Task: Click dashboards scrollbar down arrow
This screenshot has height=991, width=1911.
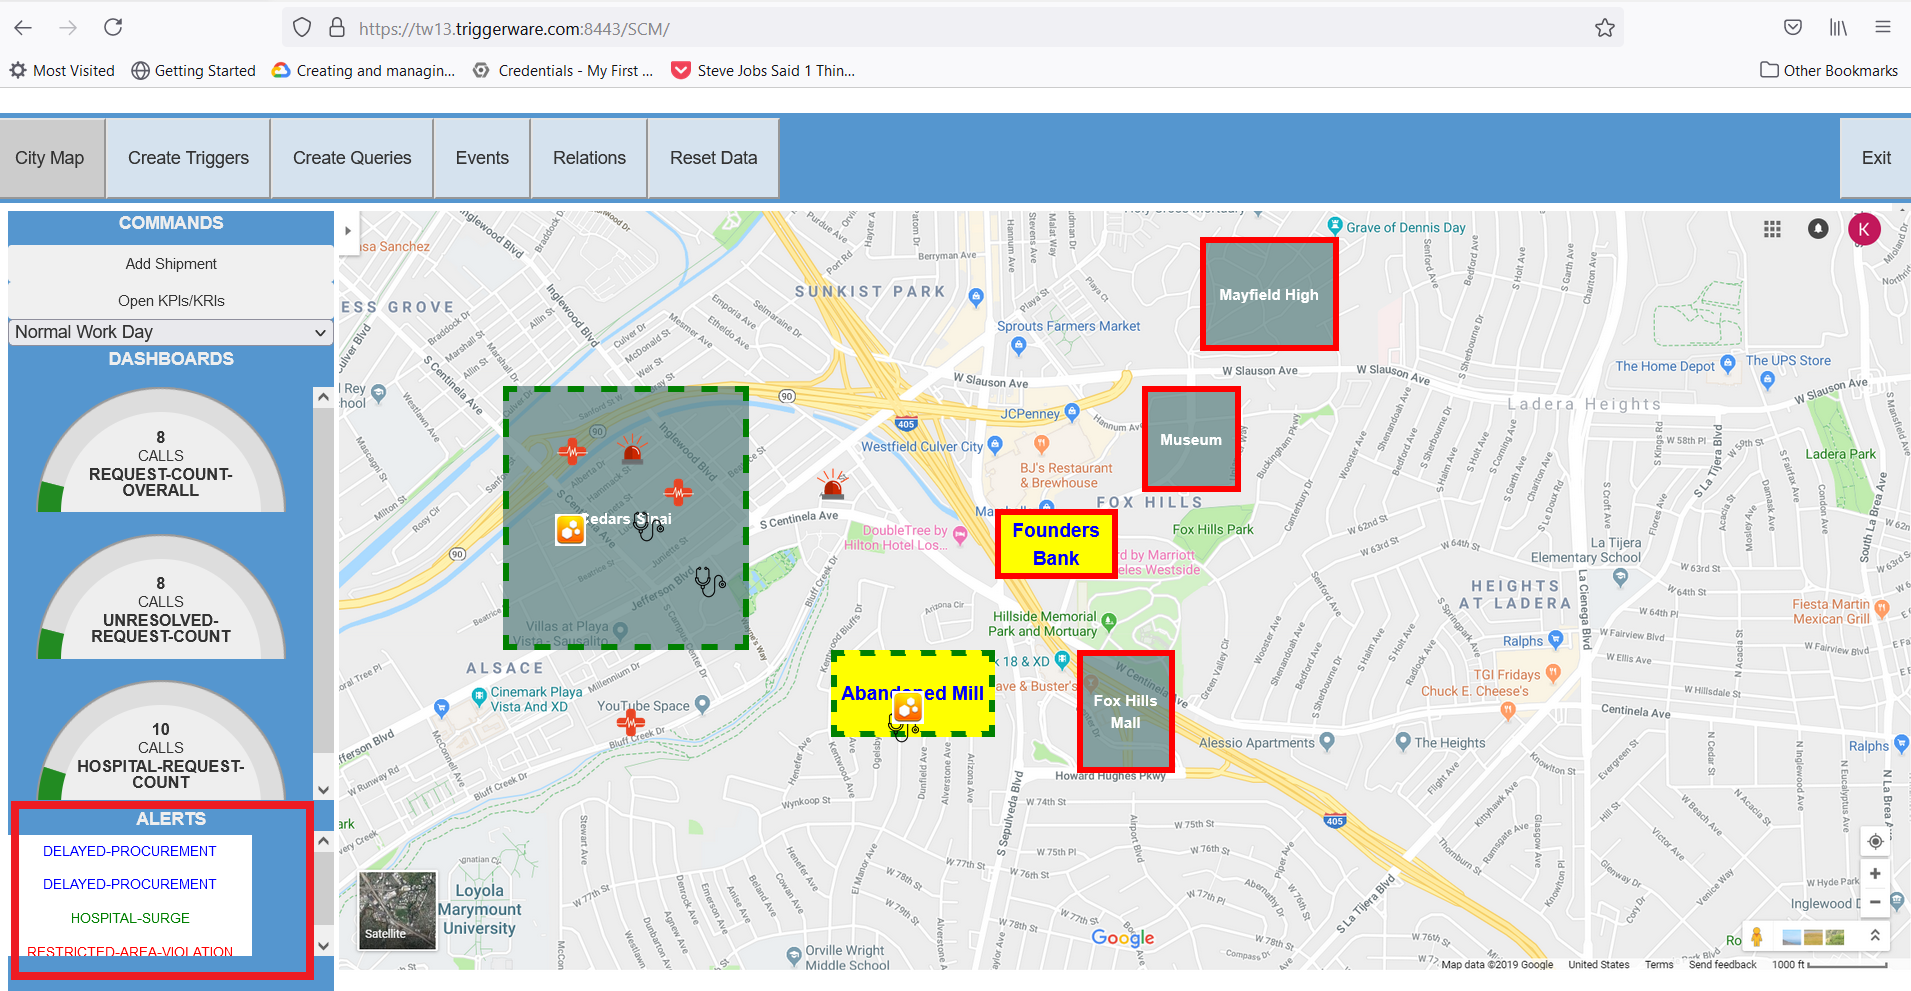Action: click(323, 789)
